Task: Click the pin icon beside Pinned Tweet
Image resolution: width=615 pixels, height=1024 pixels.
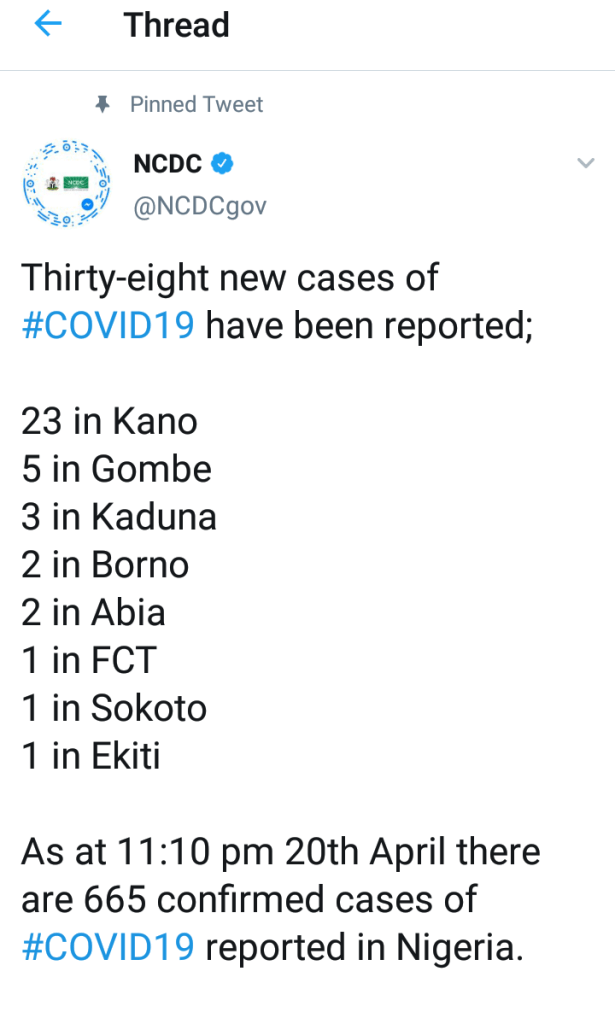Action: [x=101, y=104]
